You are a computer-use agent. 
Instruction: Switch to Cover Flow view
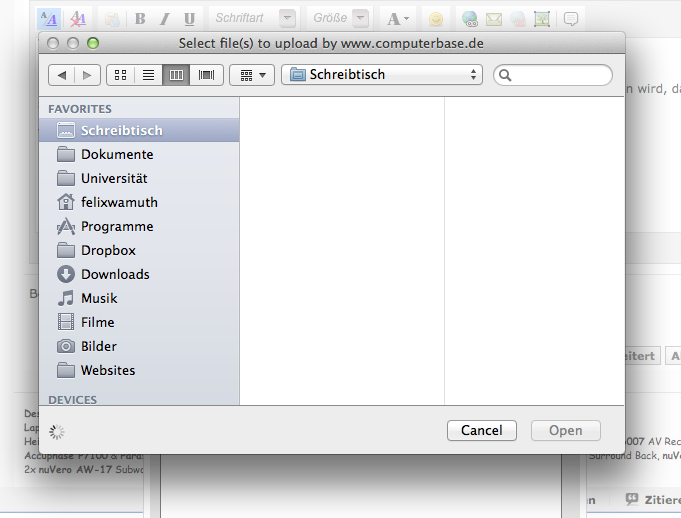tap(206, 75)
